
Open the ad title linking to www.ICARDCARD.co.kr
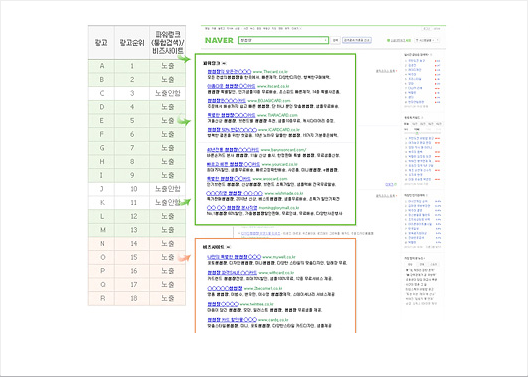click(x=232, y=130)
